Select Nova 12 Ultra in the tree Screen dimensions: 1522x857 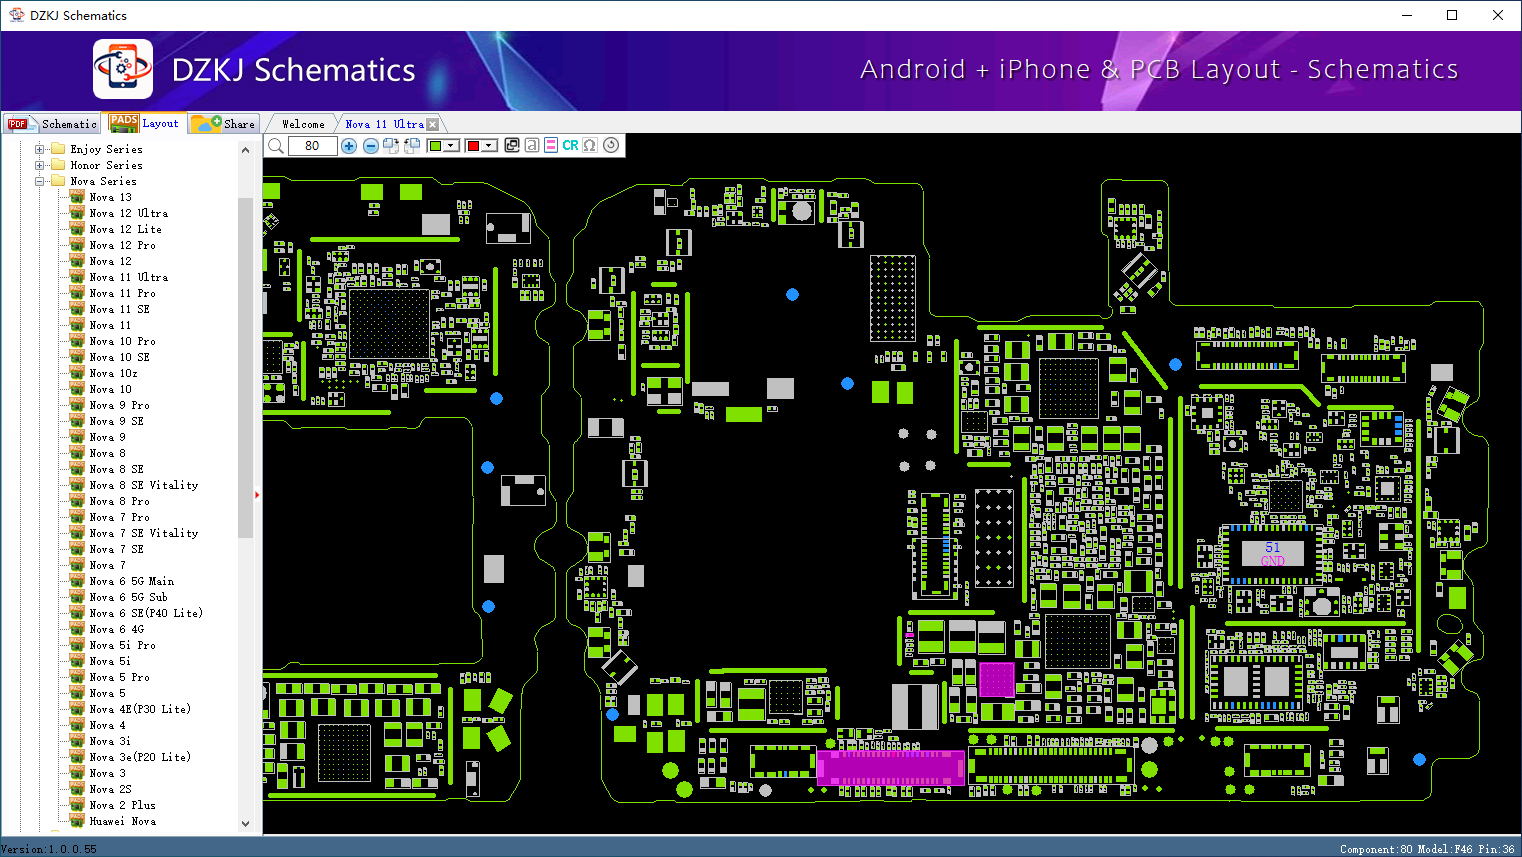tap(128, 213)
